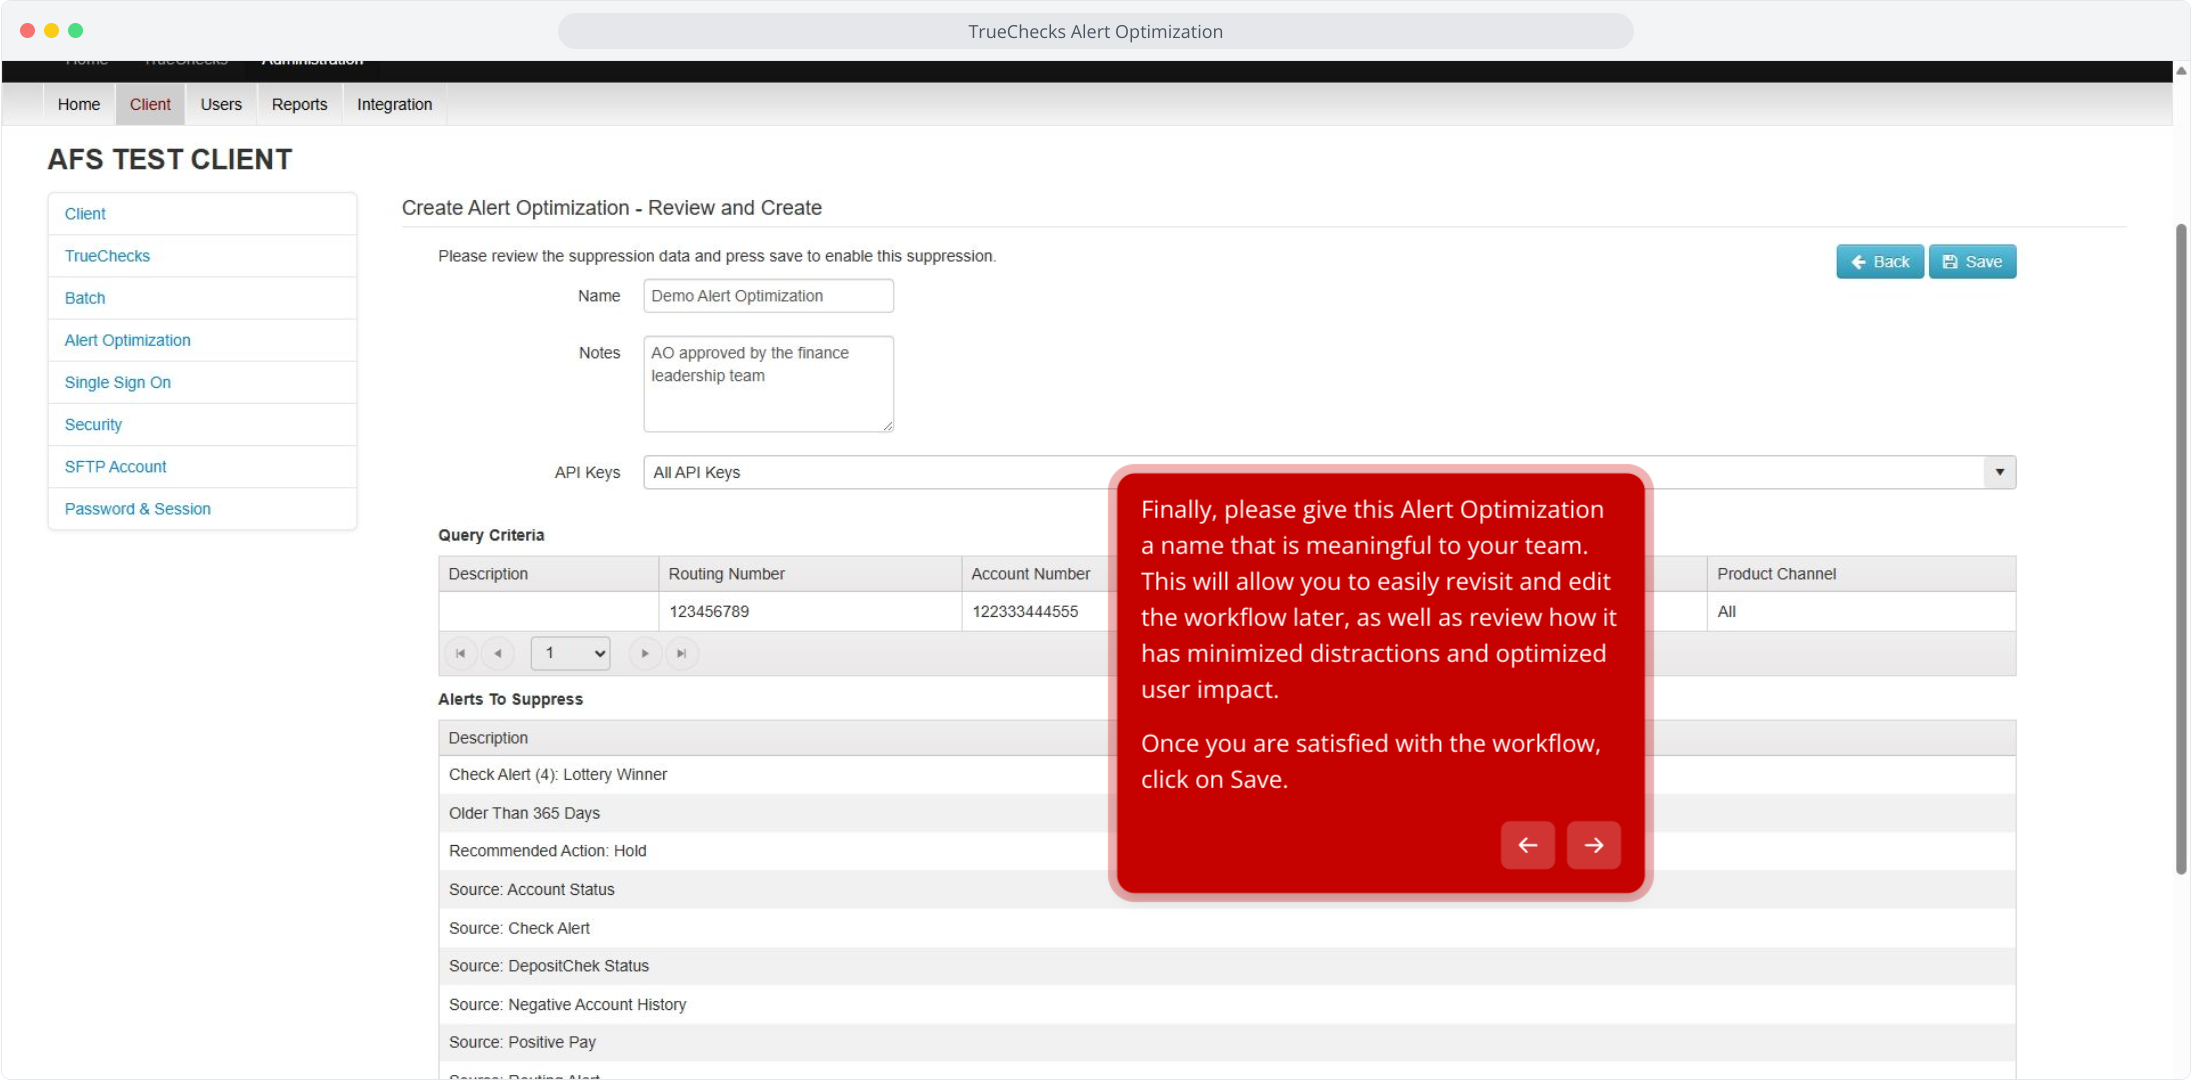Open the Reports tab
This screenshot has width=2192, height=1080.
299,104
